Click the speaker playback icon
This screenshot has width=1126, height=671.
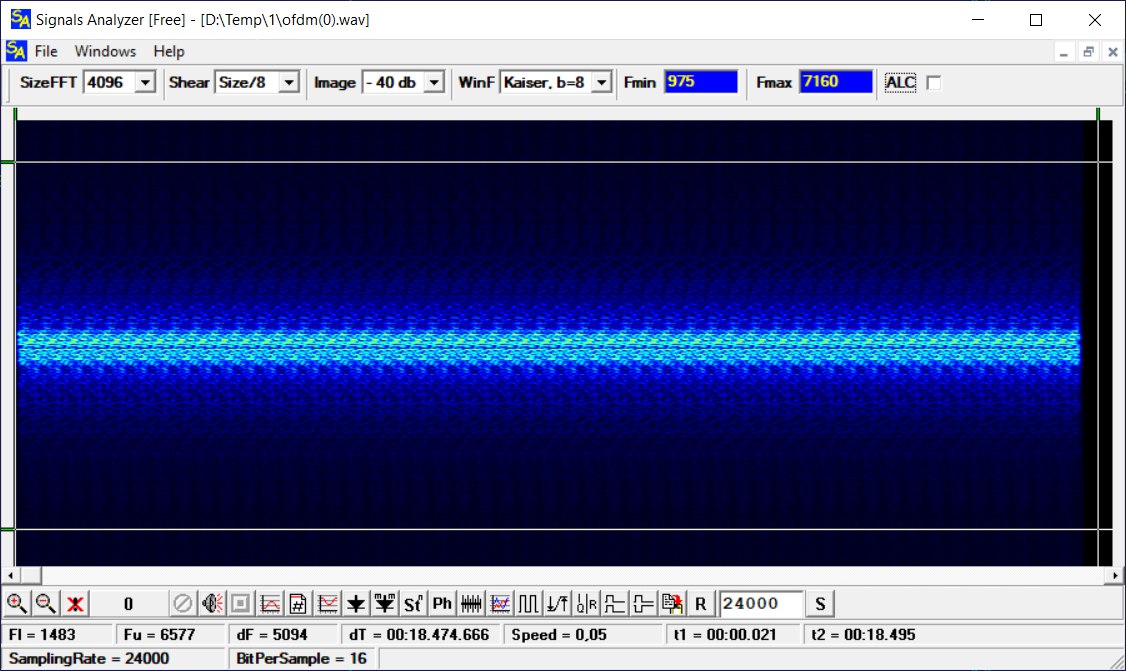[x=212, y=603]
